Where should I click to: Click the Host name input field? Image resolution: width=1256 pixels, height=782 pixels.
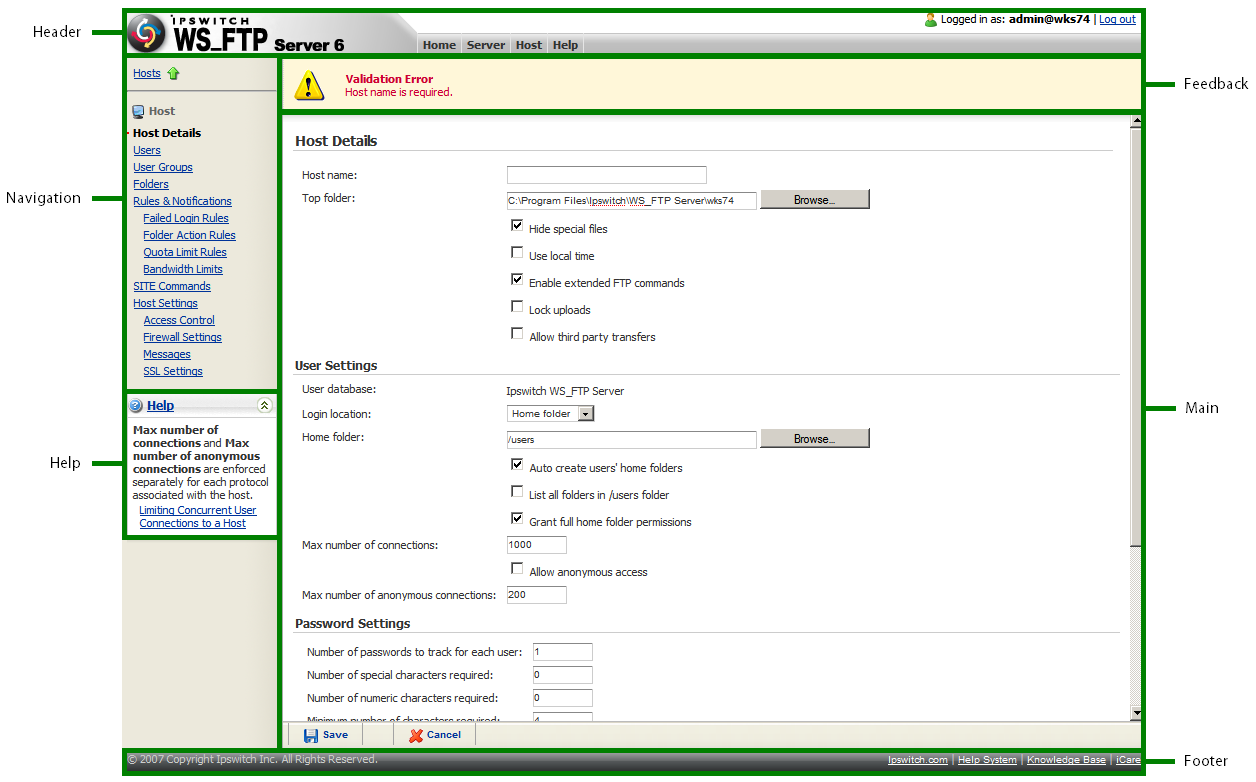pyautogui.click(x=607, y=175)
